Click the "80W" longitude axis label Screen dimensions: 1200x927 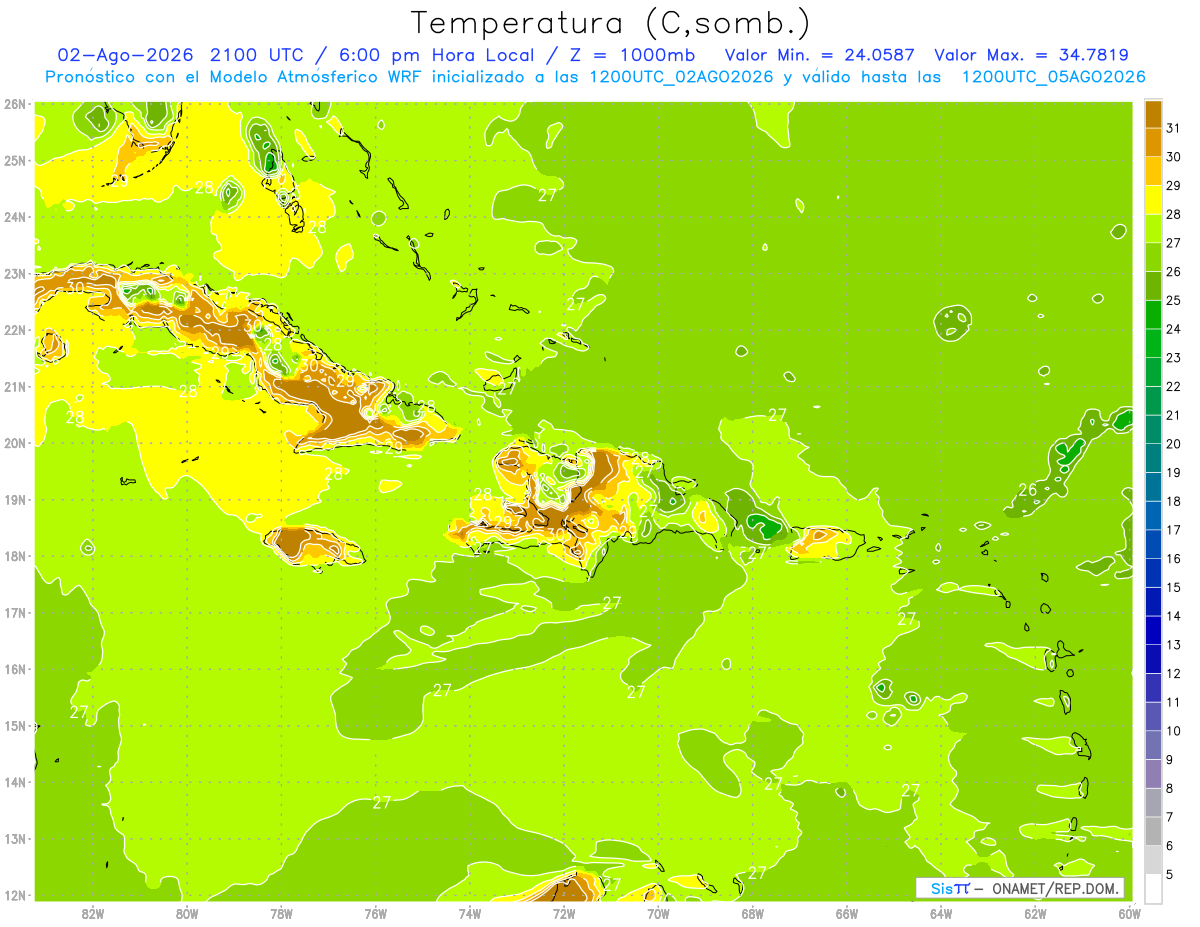coord(187,913)
